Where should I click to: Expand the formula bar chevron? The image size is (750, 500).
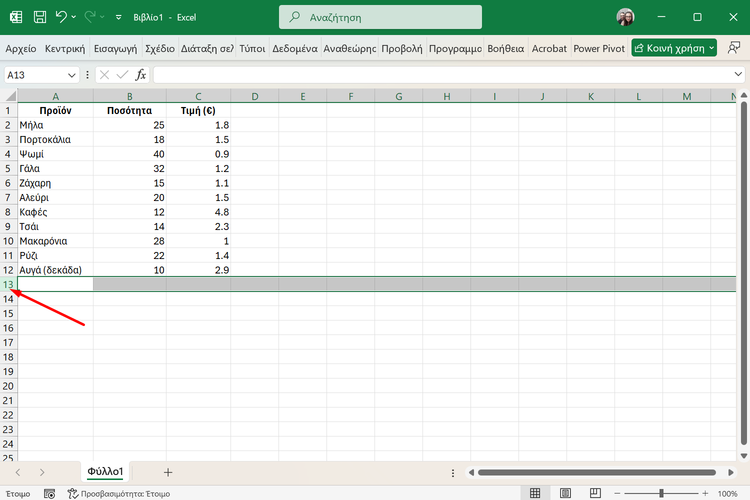click(737, 75)
